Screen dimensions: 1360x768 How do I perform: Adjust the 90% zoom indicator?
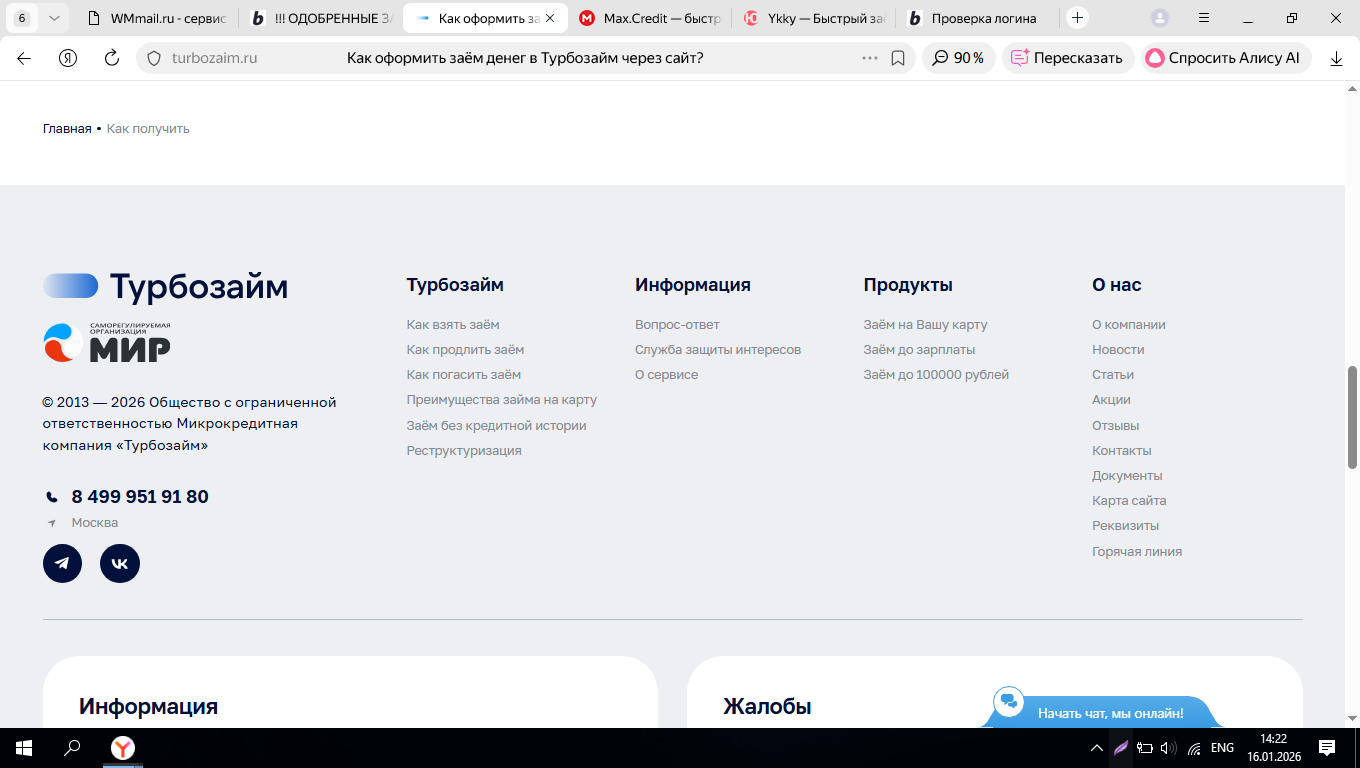click(x=958, y=58)
